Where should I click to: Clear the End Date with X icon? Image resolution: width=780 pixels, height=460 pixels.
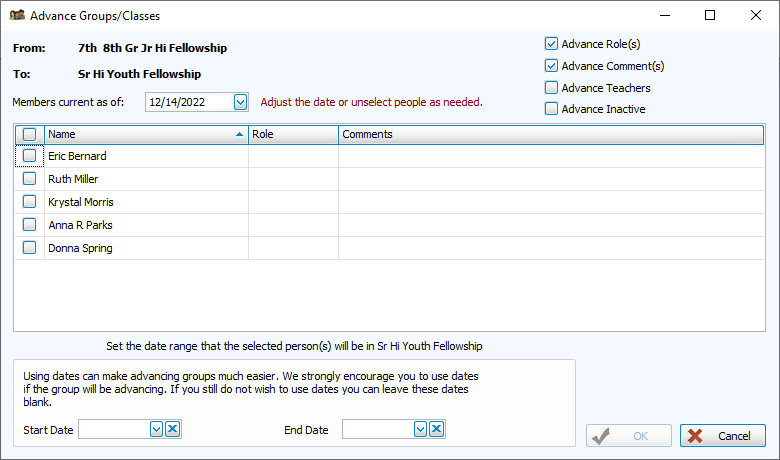click(x=436, y=429)
